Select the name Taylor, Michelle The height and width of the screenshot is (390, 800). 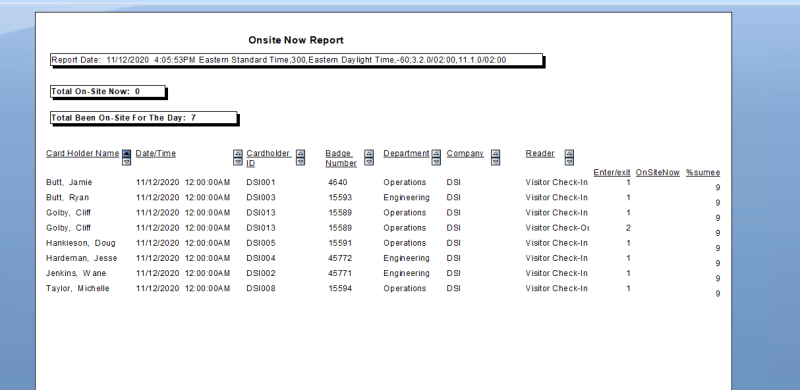coord(78,288)
